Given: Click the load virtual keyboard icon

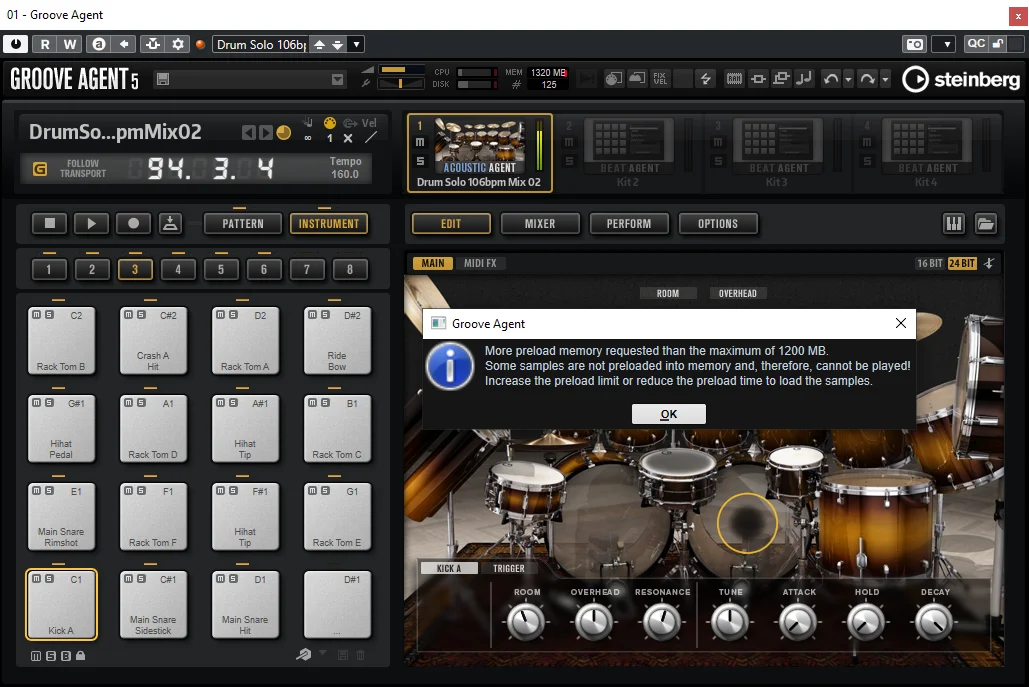Looking at the screenshot, I should (954, 224).
